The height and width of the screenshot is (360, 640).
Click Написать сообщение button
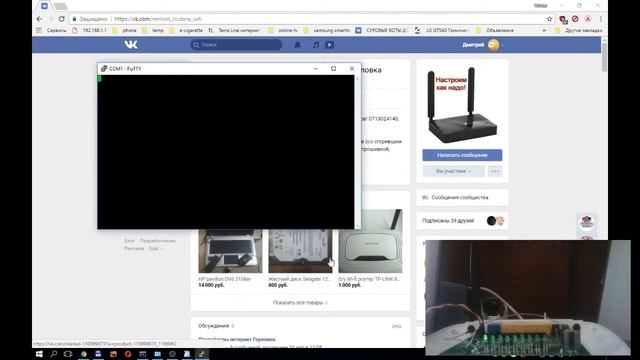click(x=462, y=155)
